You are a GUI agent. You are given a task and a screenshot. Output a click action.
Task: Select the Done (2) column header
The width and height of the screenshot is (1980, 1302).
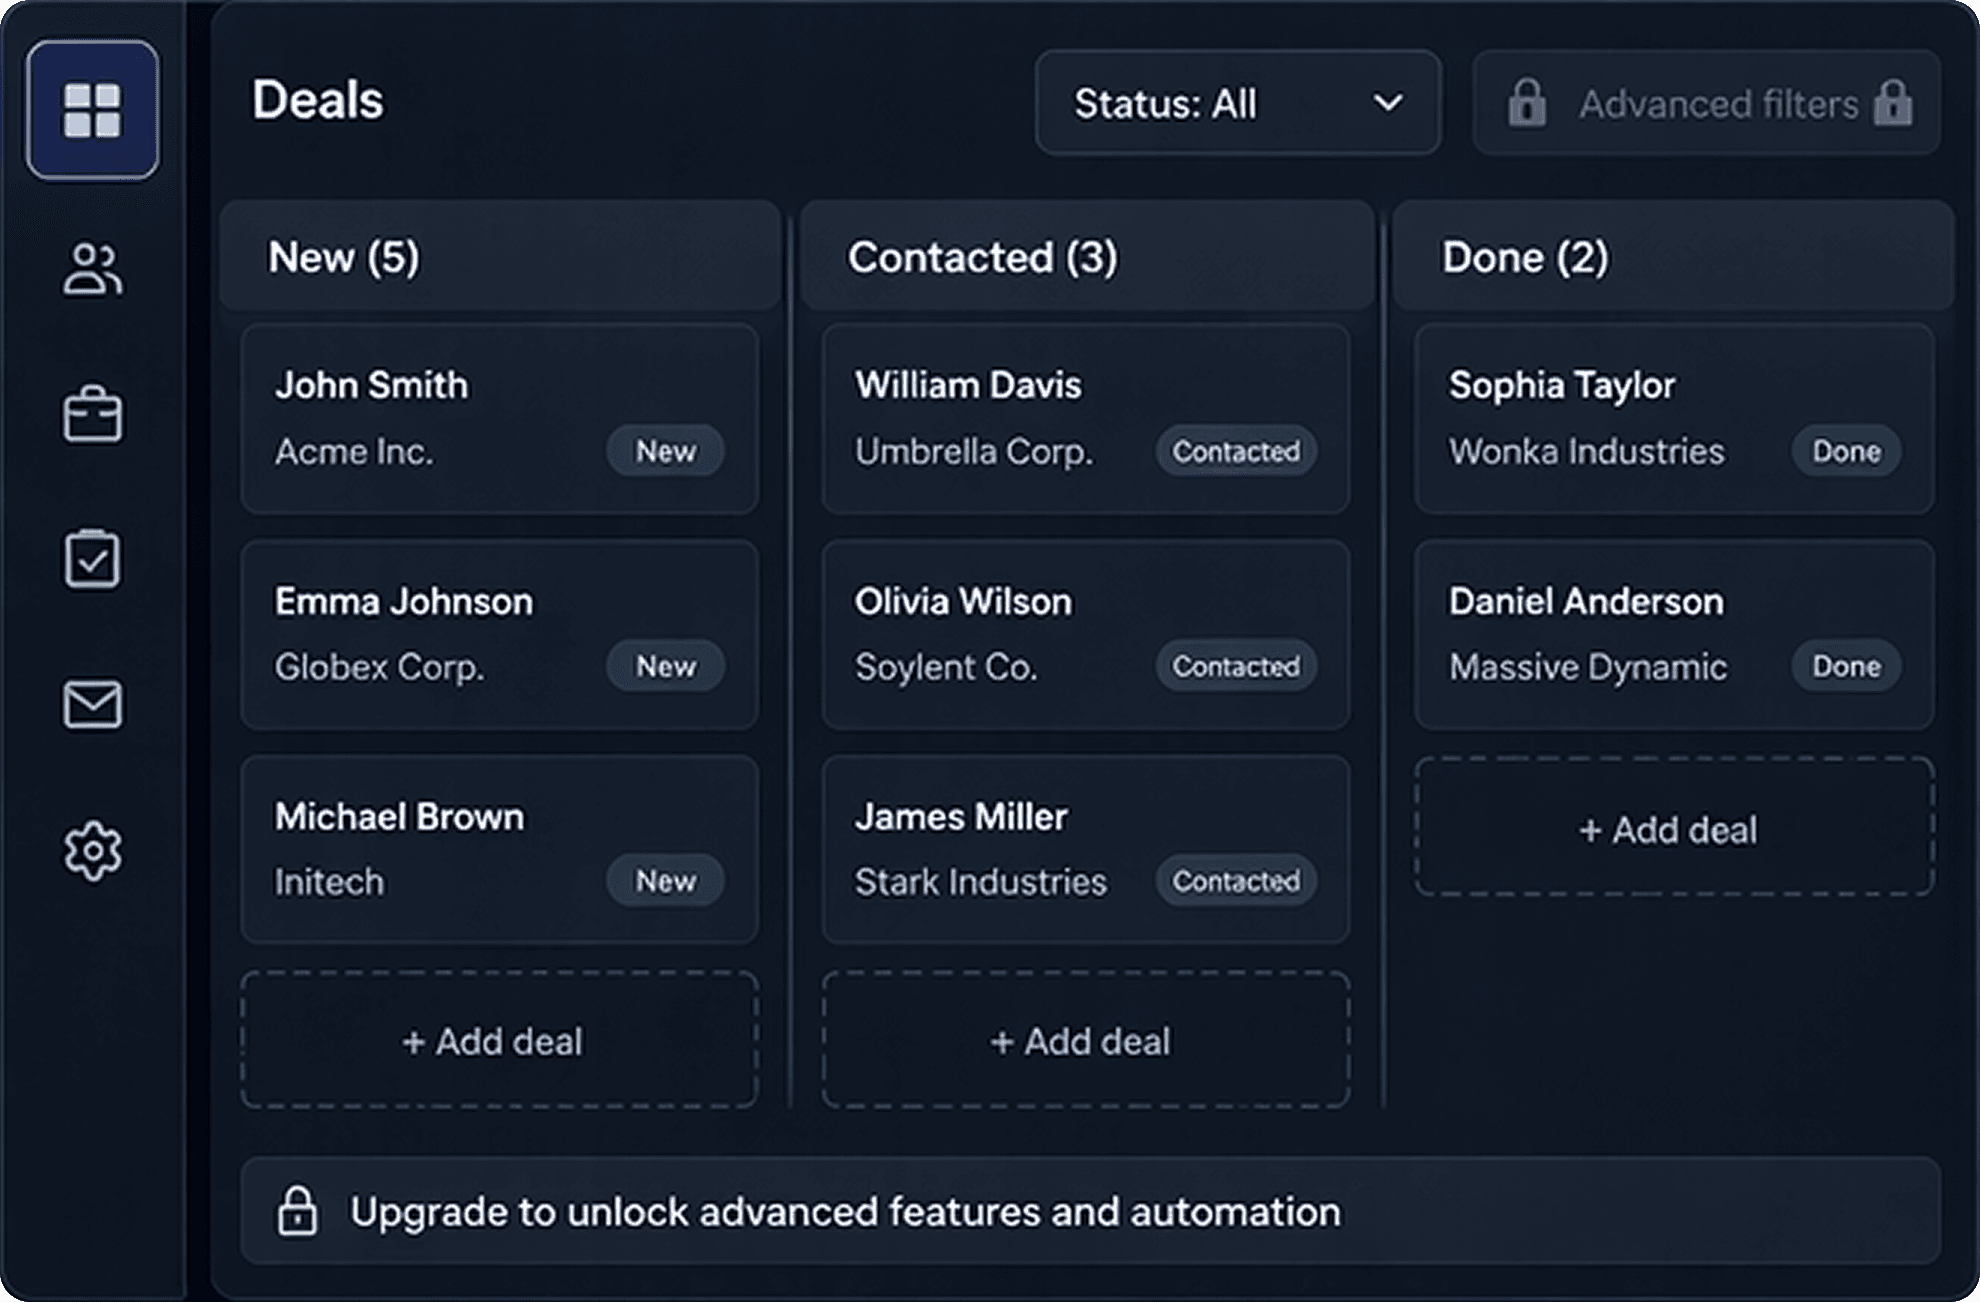click(x=1673, y=256)
